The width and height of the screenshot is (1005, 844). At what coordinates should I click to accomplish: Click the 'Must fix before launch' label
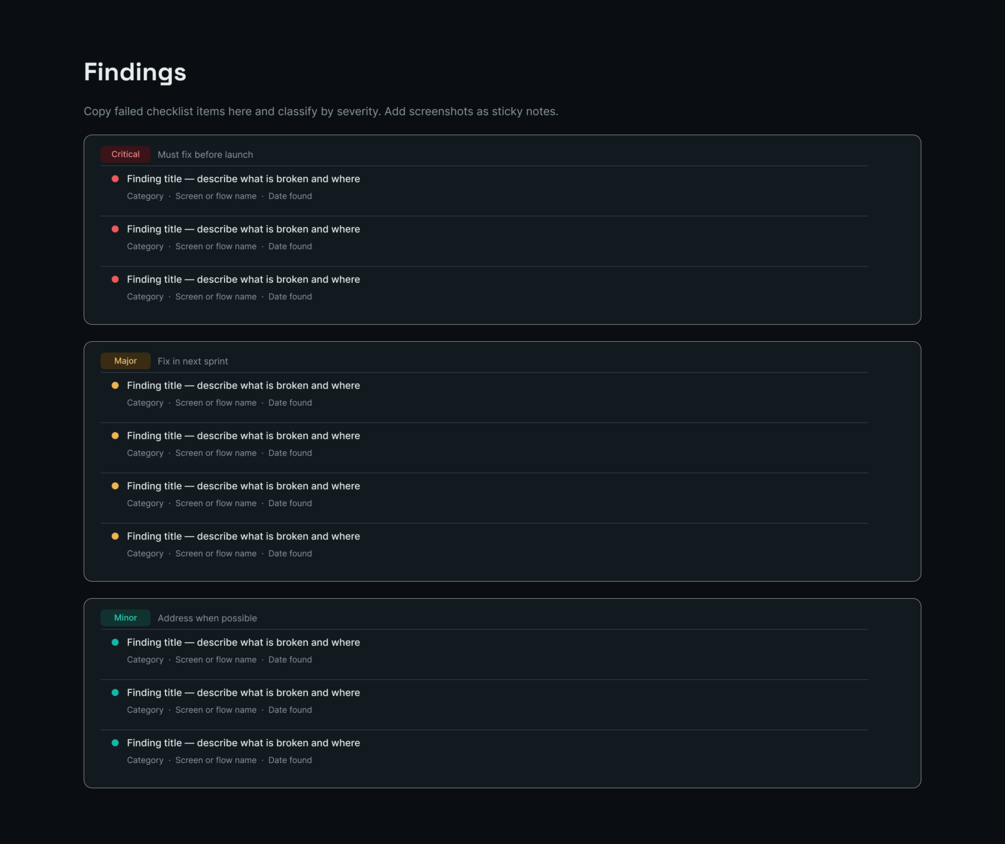(205, 154)
